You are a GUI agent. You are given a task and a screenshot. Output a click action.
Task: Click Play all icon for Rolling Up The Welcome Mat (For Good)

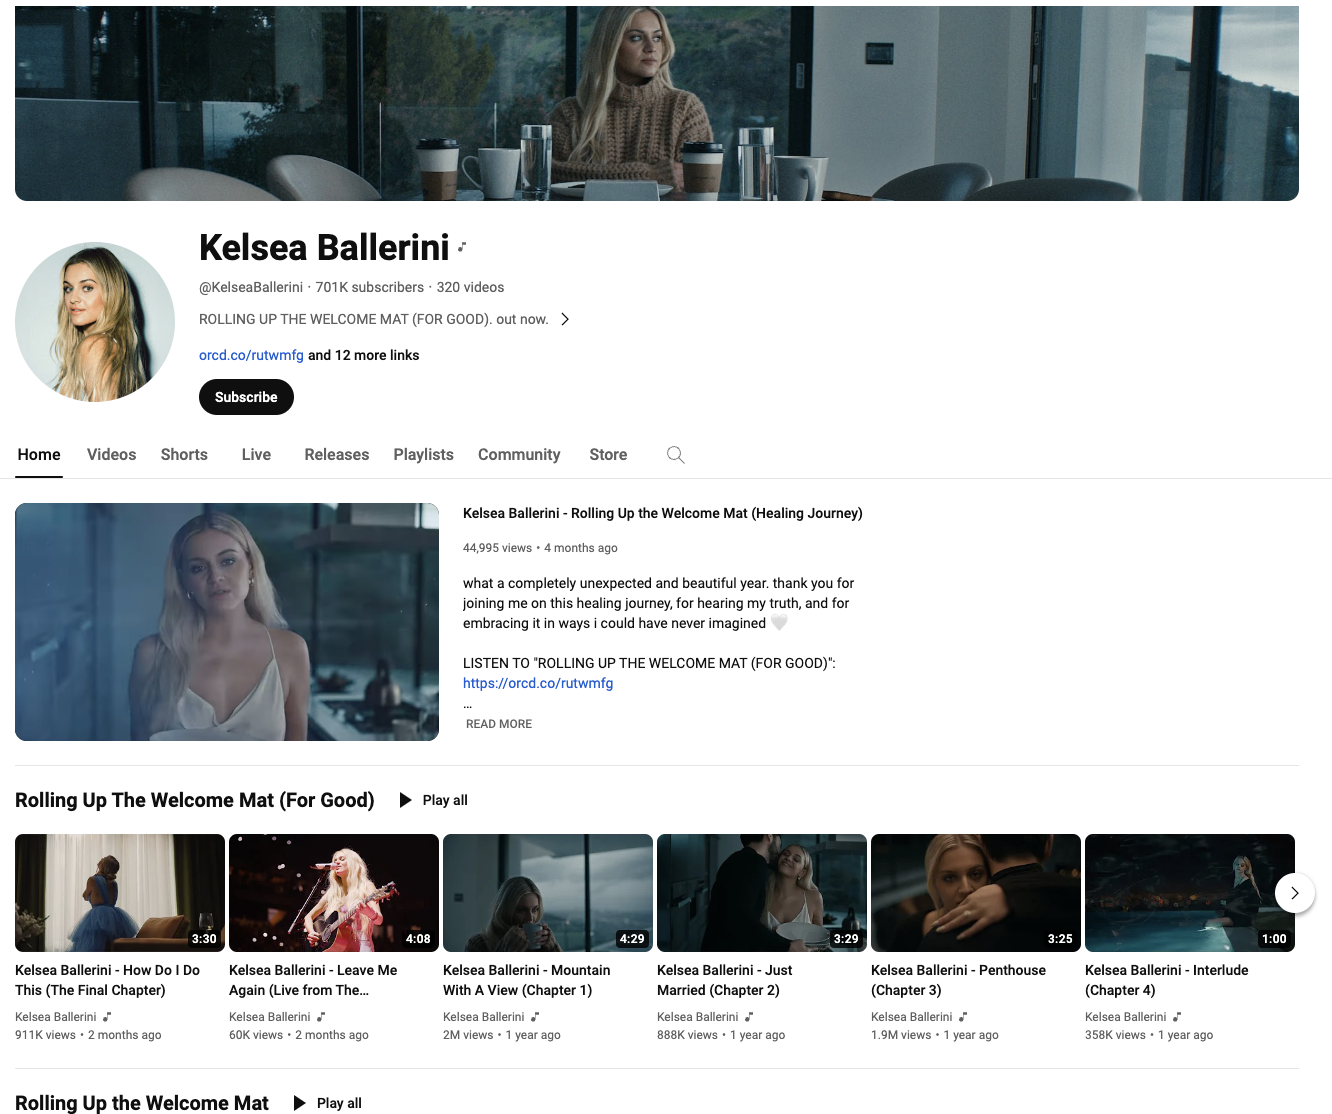coord(405,800)
